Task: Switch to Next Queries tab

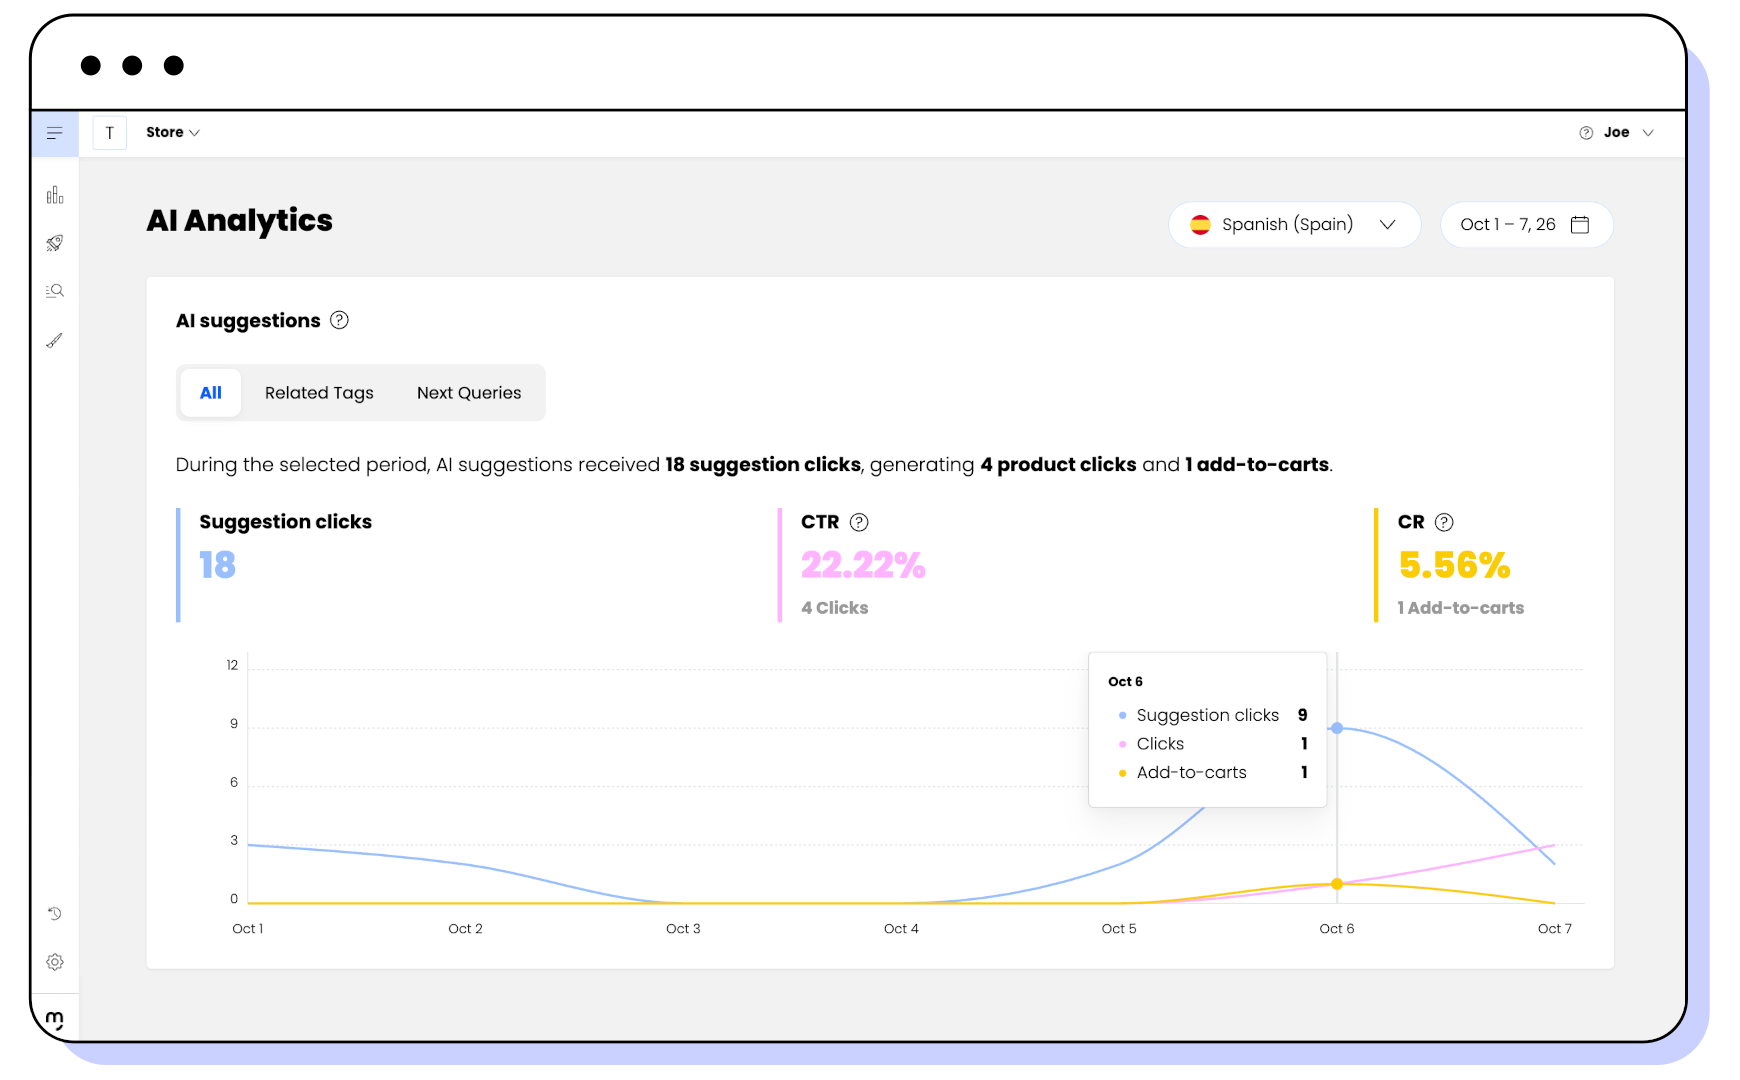Action: (469, 393)
